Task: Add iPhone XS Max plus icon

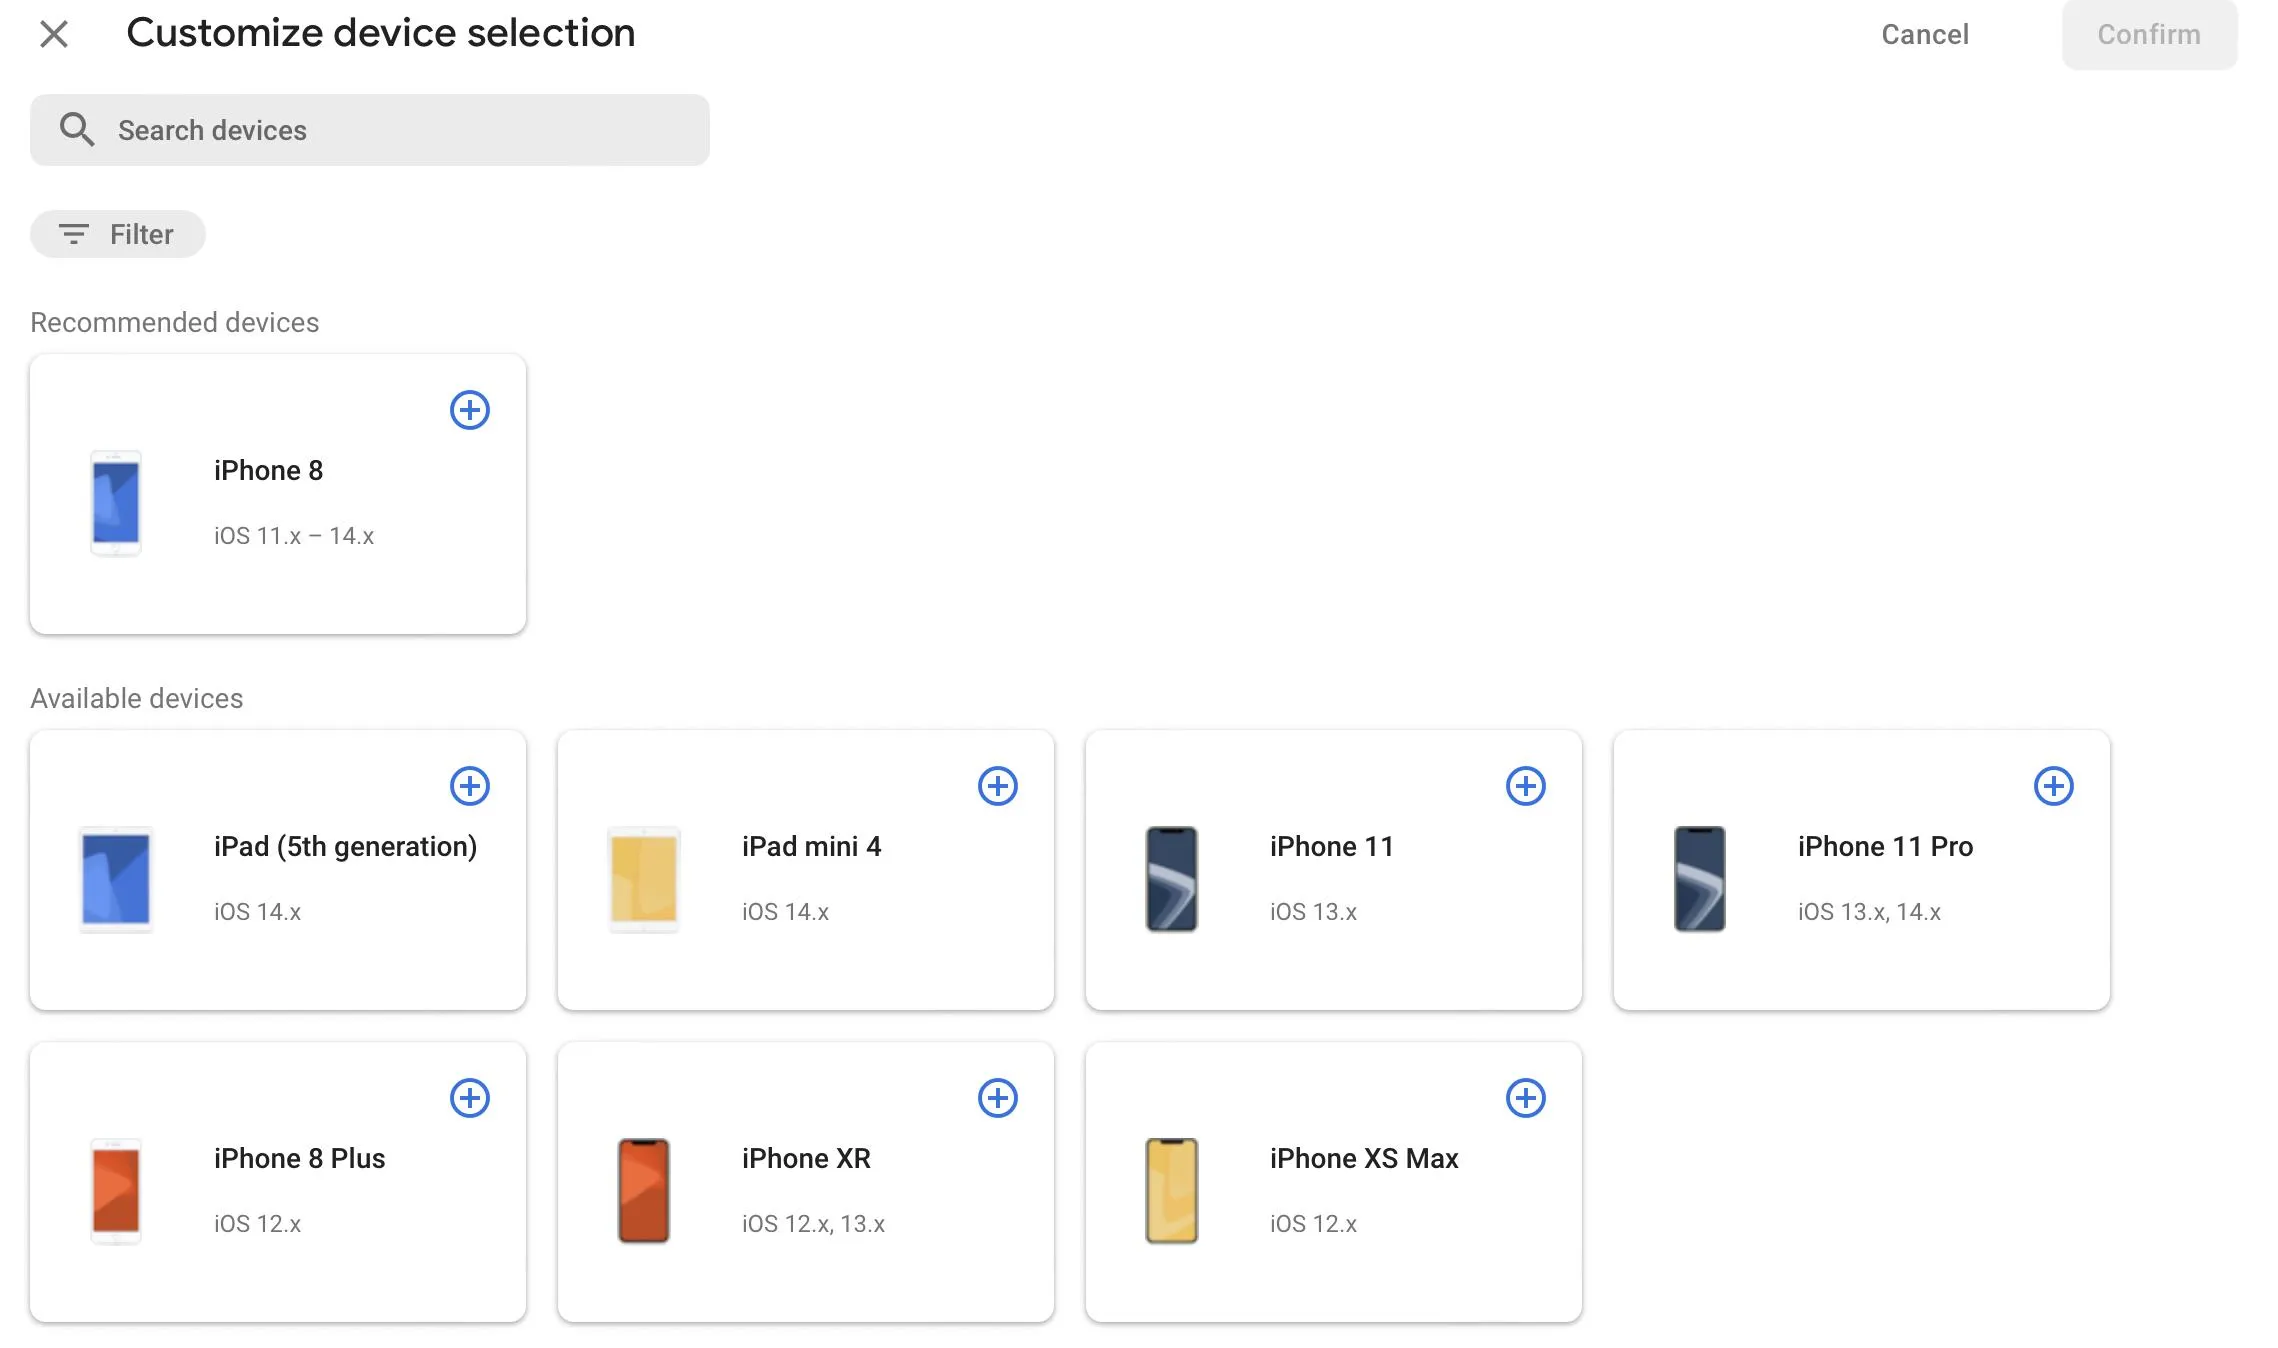Action: point(1525,1098)
